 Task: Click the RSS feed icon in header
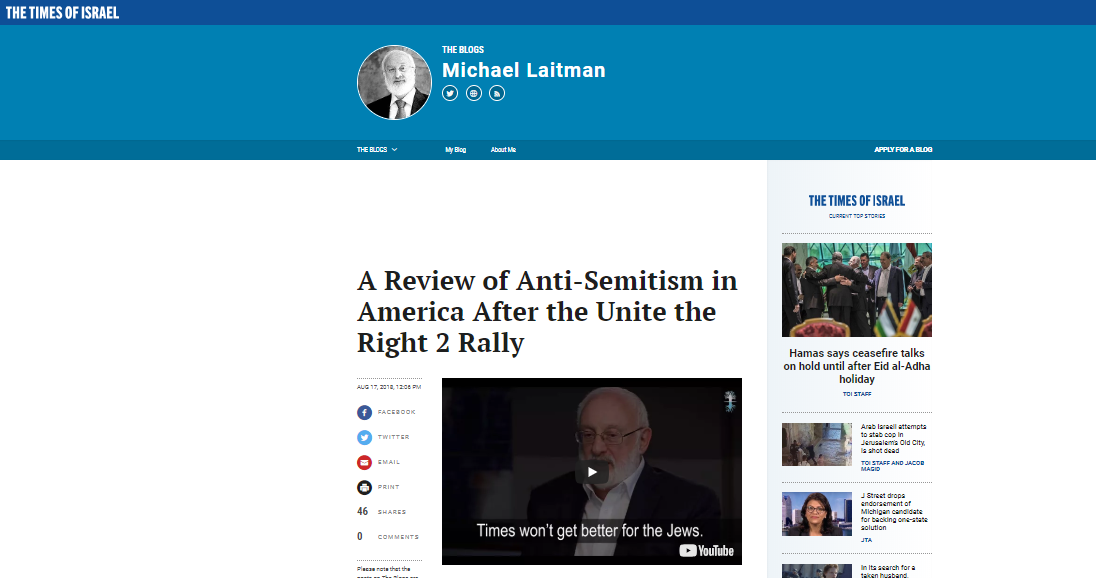click(497, 93)
